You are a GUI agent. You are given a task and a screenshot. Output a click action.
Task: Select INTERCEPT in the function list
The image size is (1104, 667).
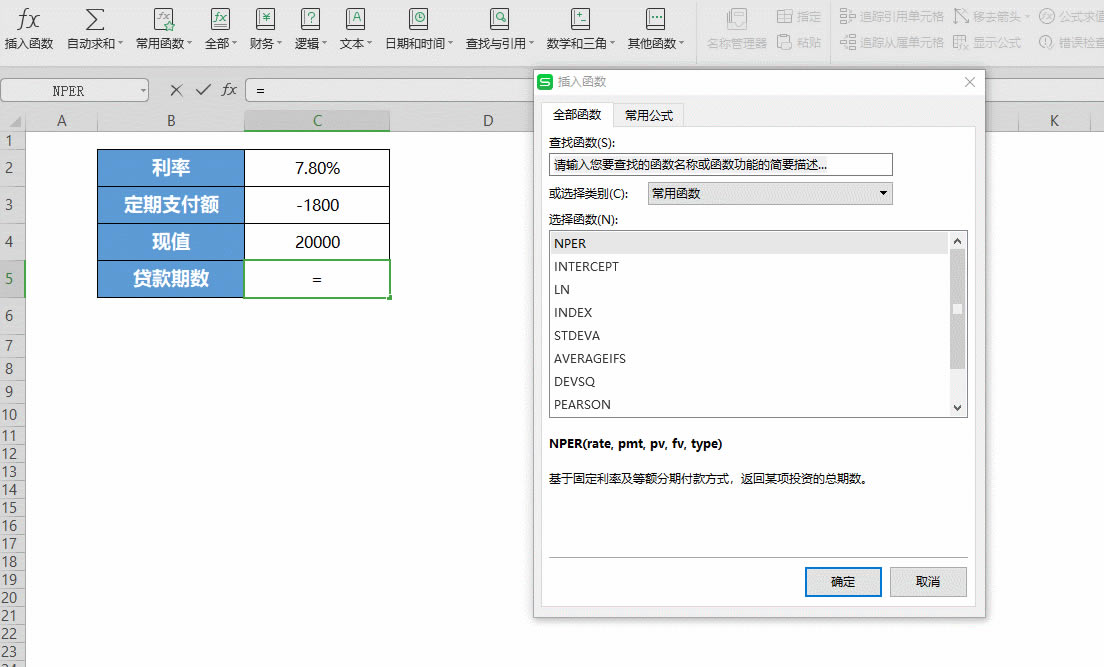coord(748,266)
